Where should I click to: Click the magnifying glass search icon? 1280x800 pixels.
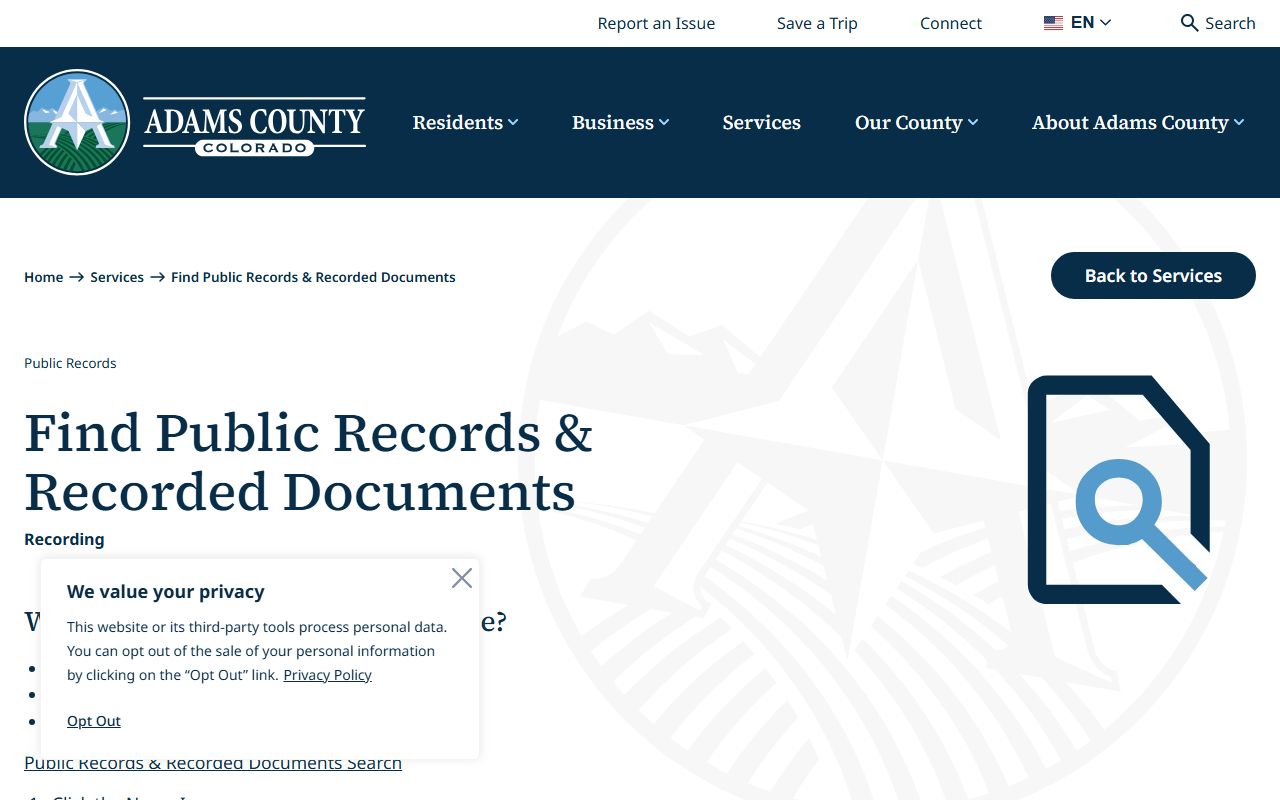click(x=1189, y=23)
